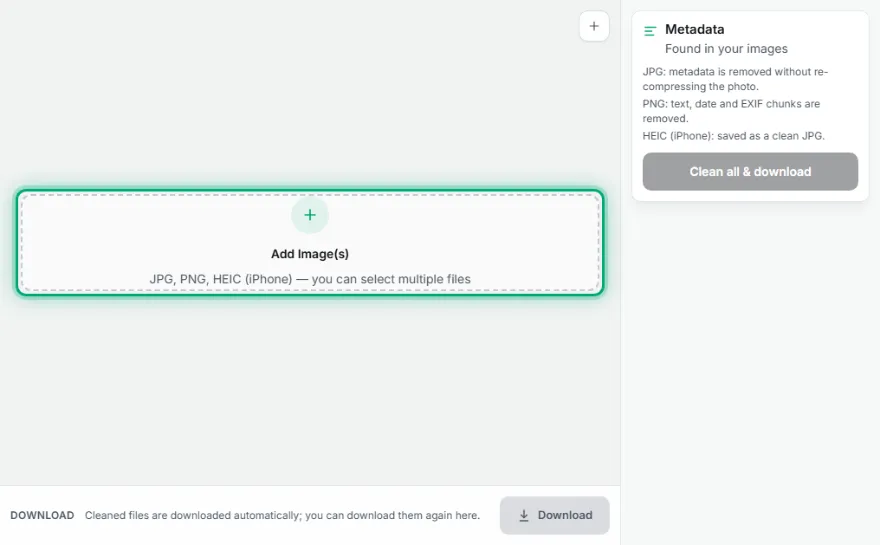Screen dimensions: 880x545
Task: Click the DOWNLOAD section label
Action: [x=42, y=515]
